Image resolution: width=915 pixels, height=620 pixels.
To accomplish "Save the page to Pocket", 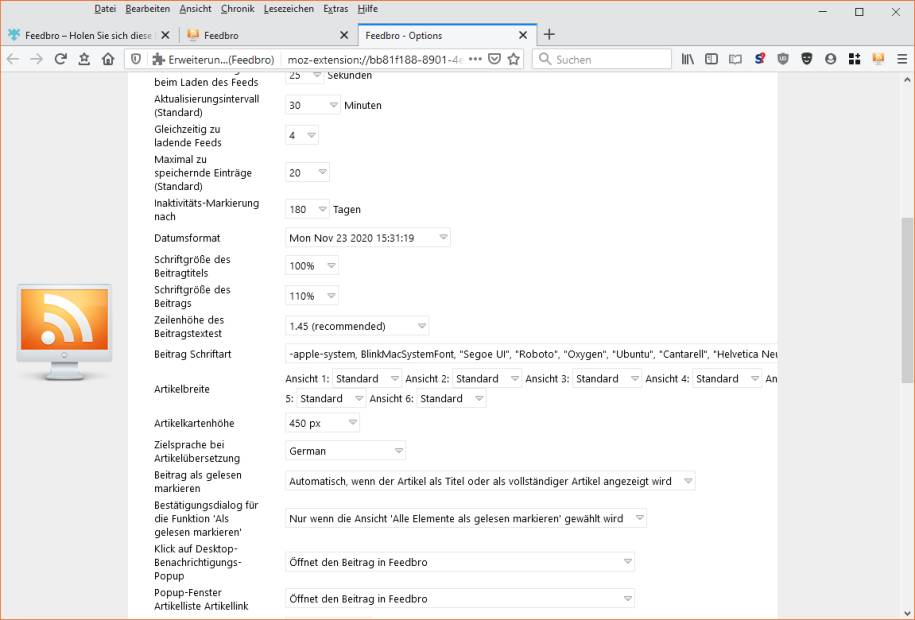I will [494, 59].
